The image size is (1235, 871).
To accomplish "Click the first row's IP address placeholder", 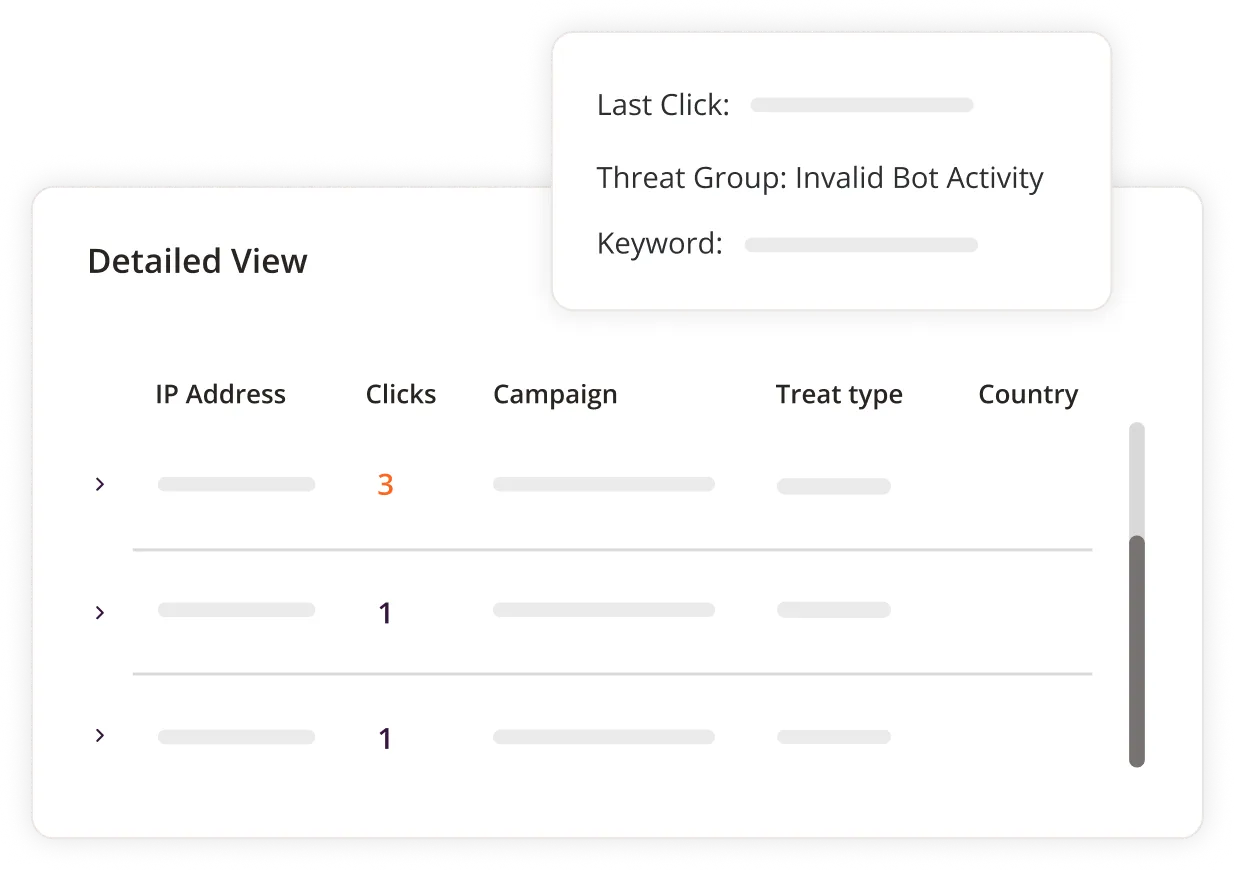I will coord(236,484).
